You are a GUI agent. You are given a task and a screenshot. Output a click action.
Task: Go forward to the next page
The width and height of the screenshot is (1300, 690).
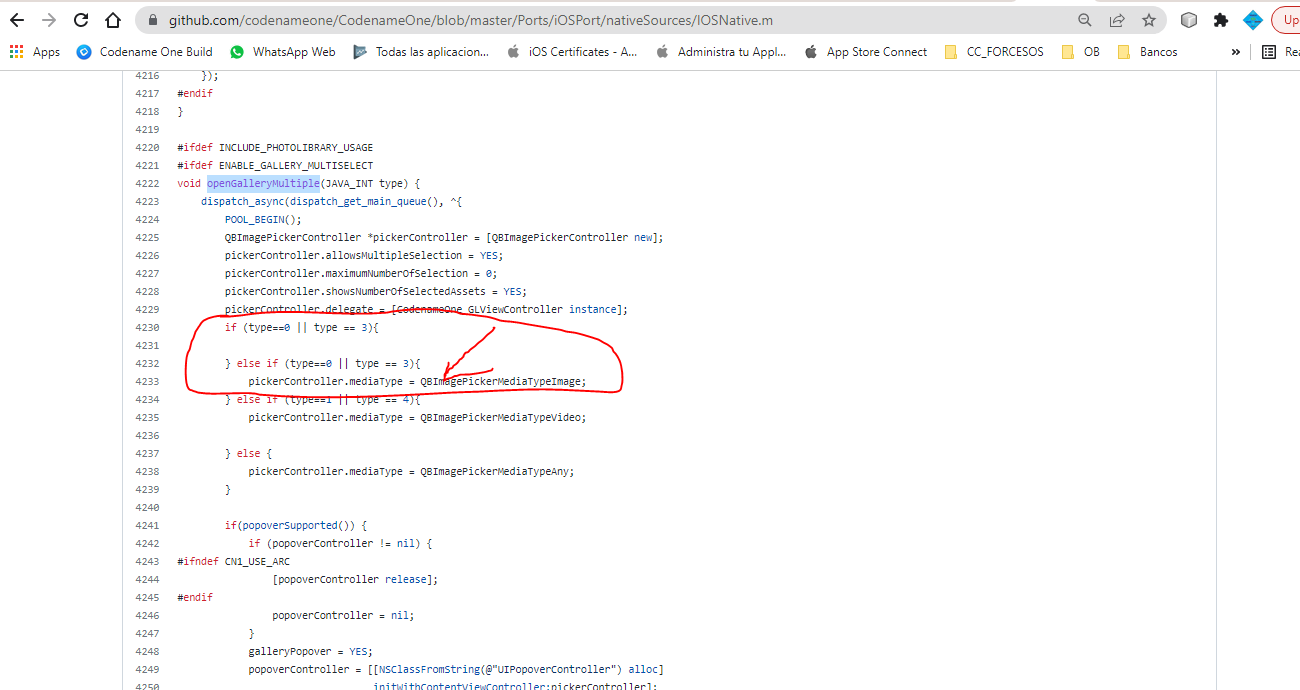pos(48,20)
